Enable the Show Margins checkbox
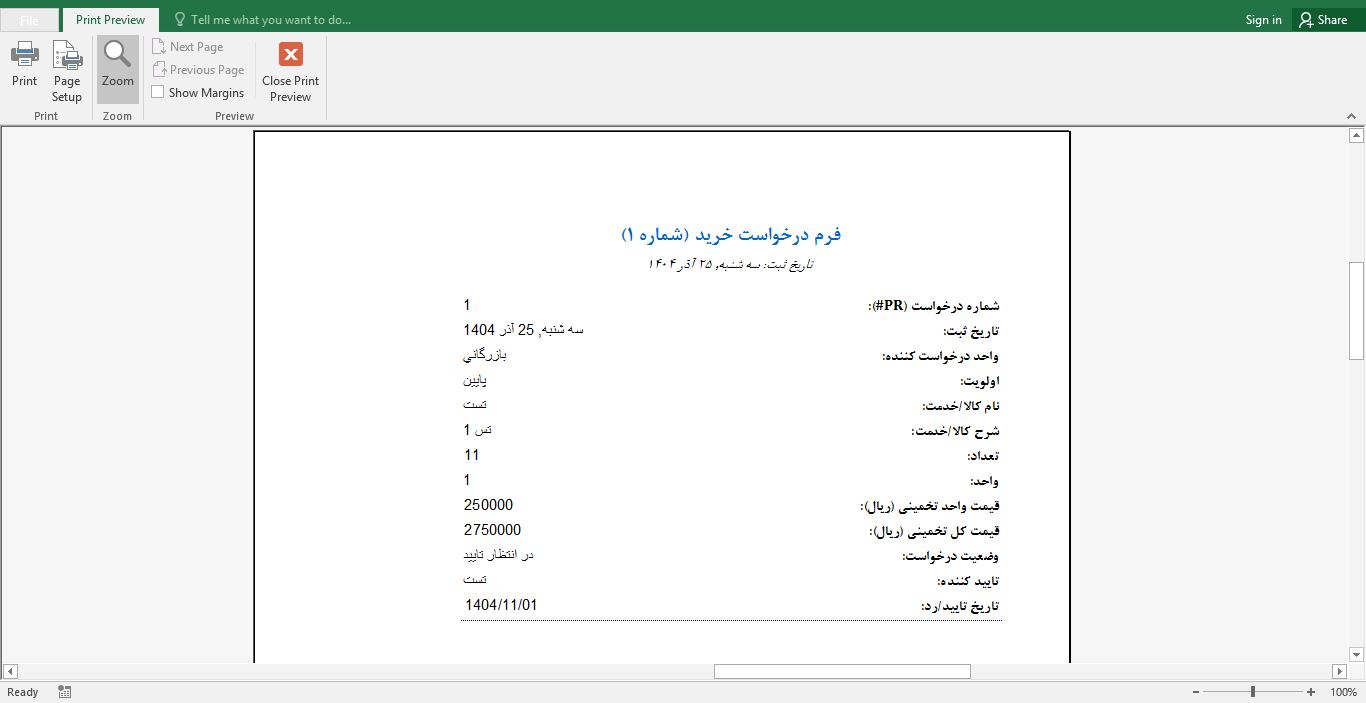The height and width of the screenshot is (703, 1366). click(x=157, y=92)
